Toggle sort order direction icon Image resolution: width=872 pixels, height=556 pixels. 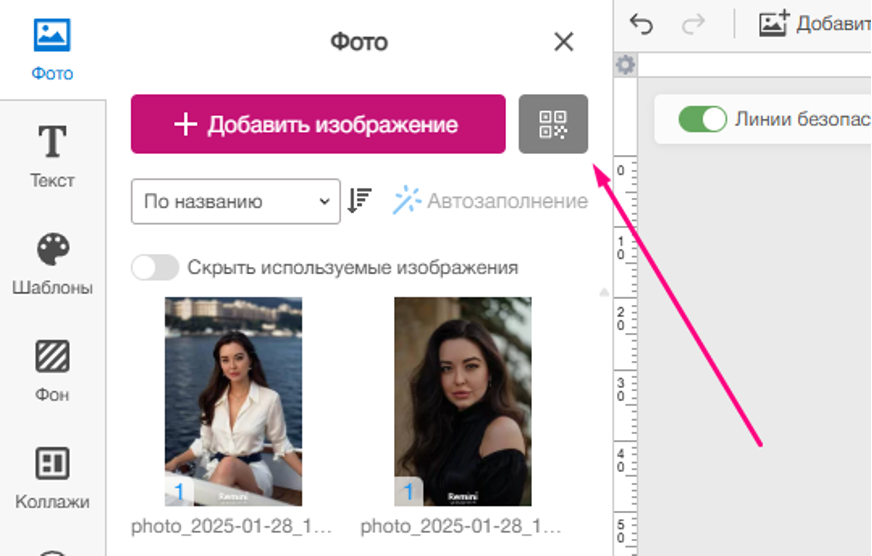(359, 201)
